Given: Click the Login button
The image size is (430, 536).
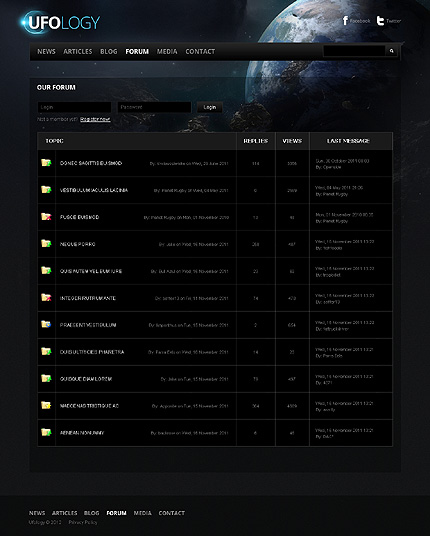Looking at the screenshot, I should point(210,107).
